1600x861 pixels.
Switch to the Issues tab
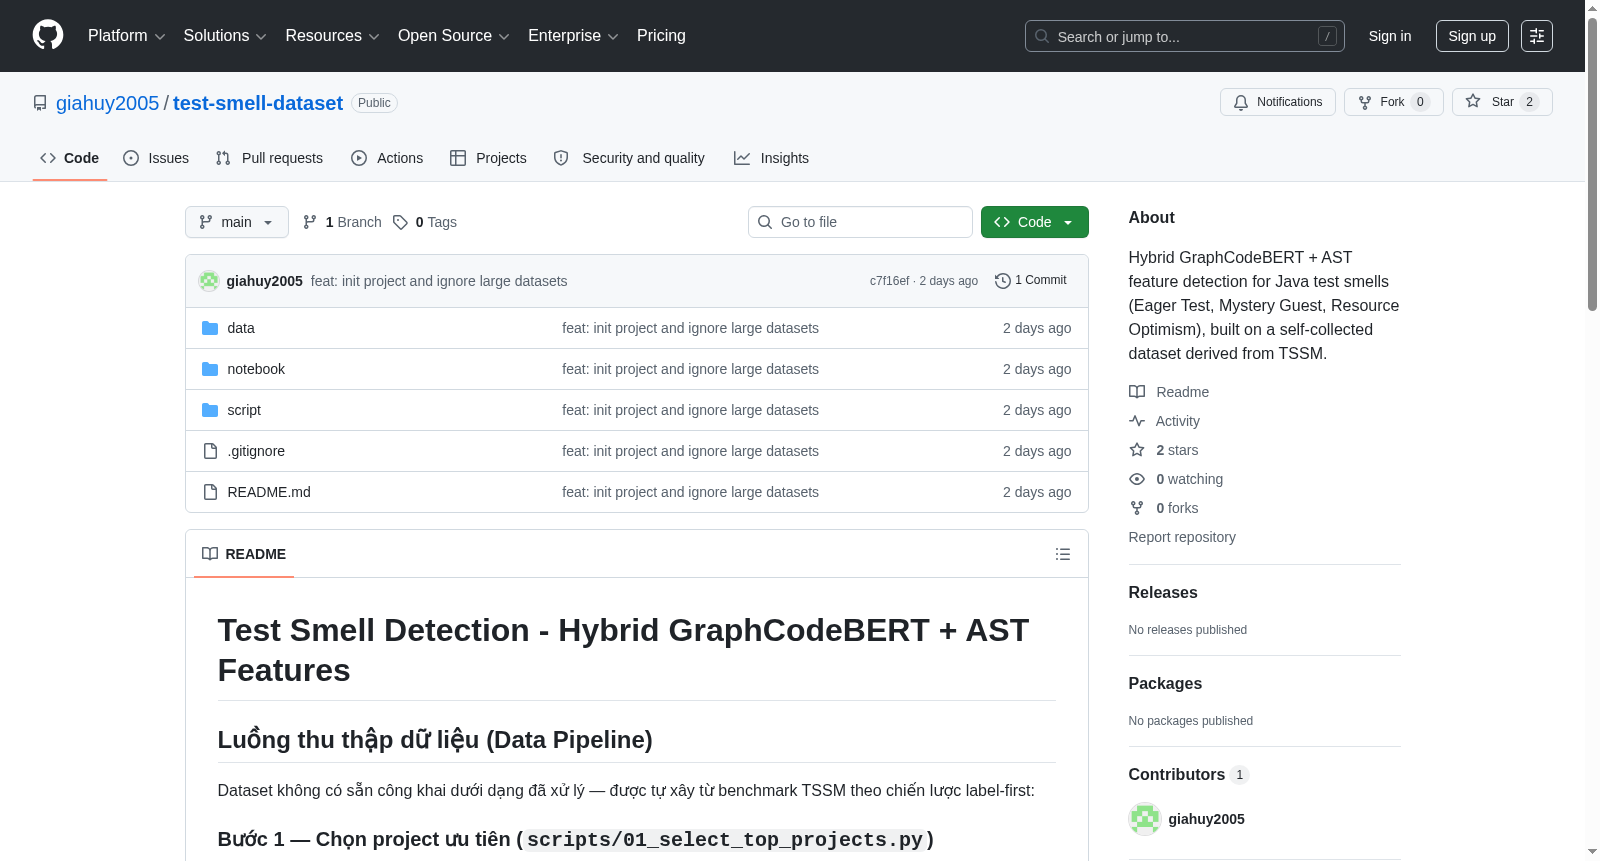tap(156, 158)
